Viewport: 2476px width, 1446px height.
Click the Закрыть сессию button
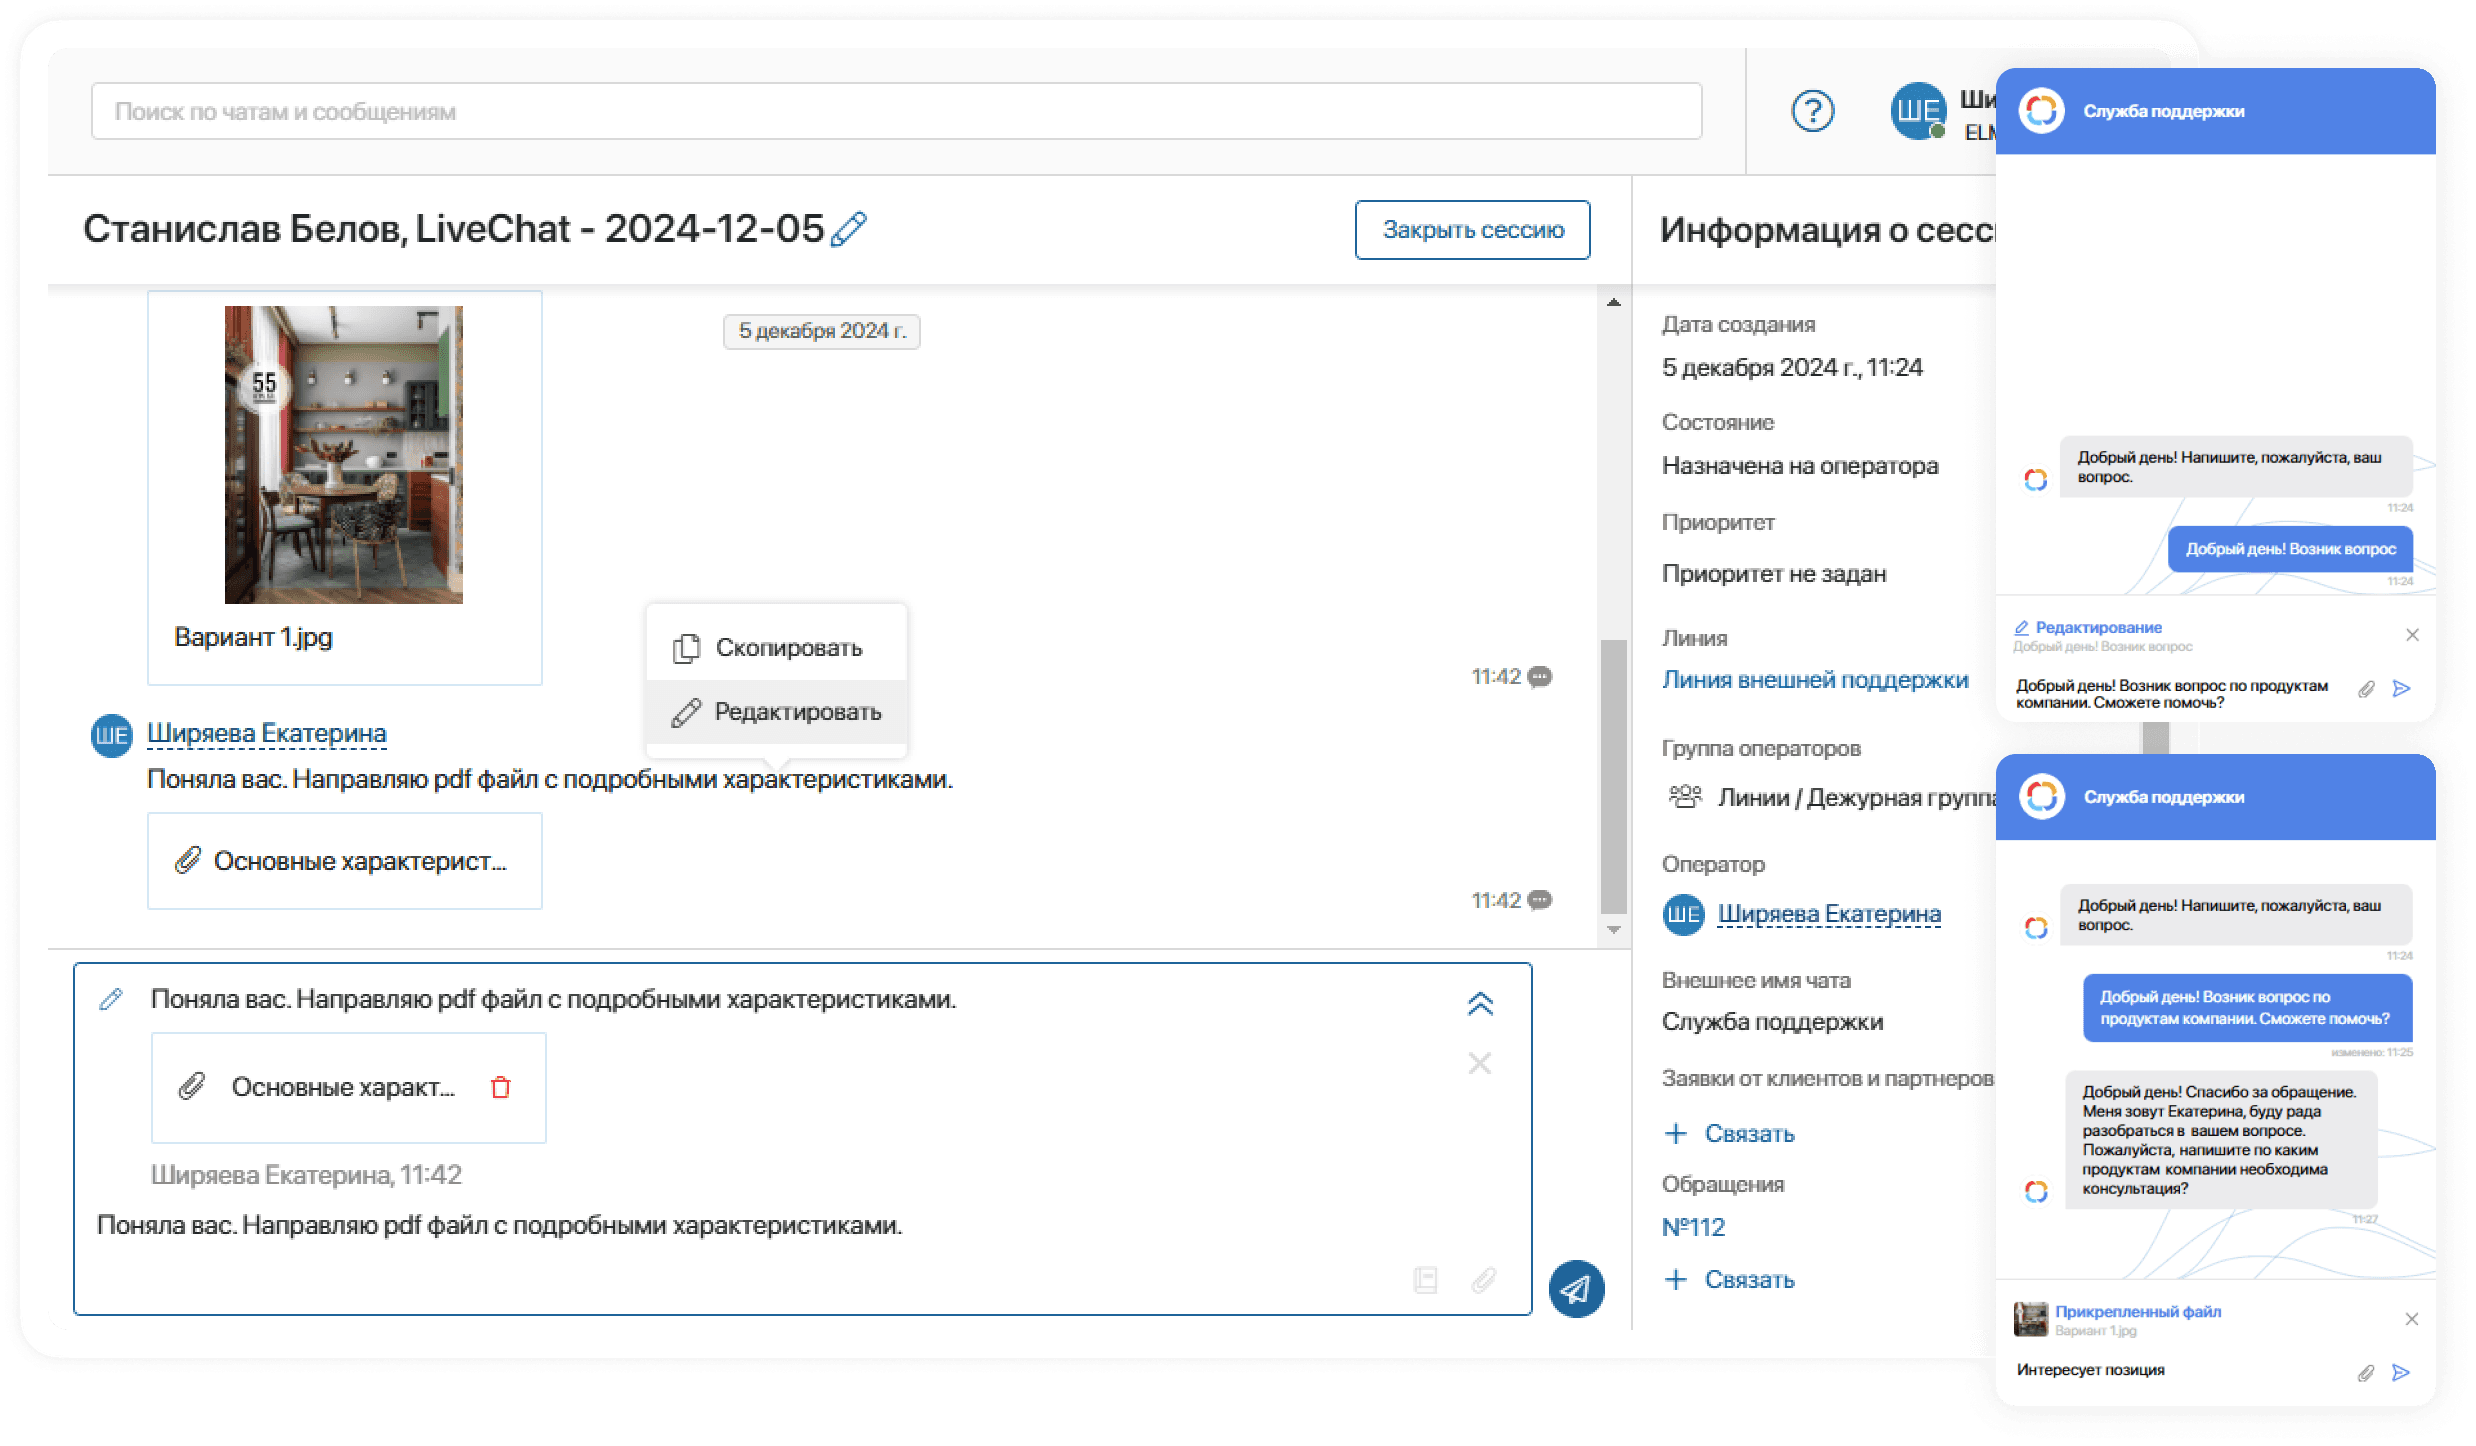tap(1472, 230)
